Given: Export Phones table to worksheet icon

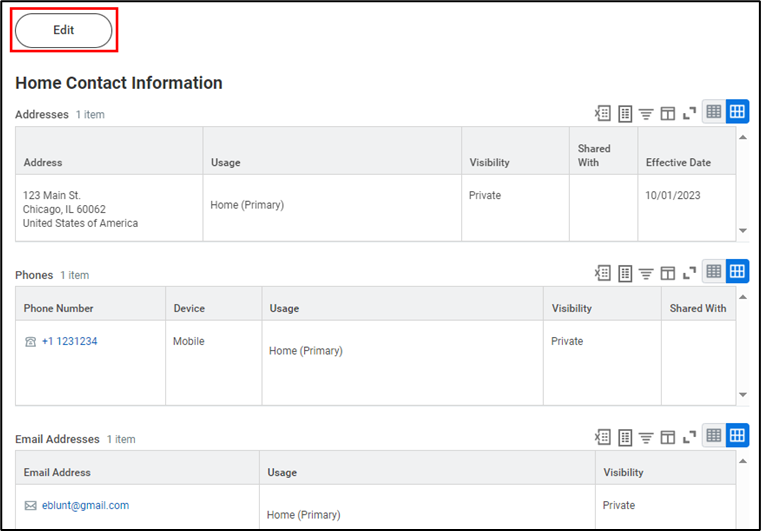Looking at the screenshot, I should tap(625, 273).
